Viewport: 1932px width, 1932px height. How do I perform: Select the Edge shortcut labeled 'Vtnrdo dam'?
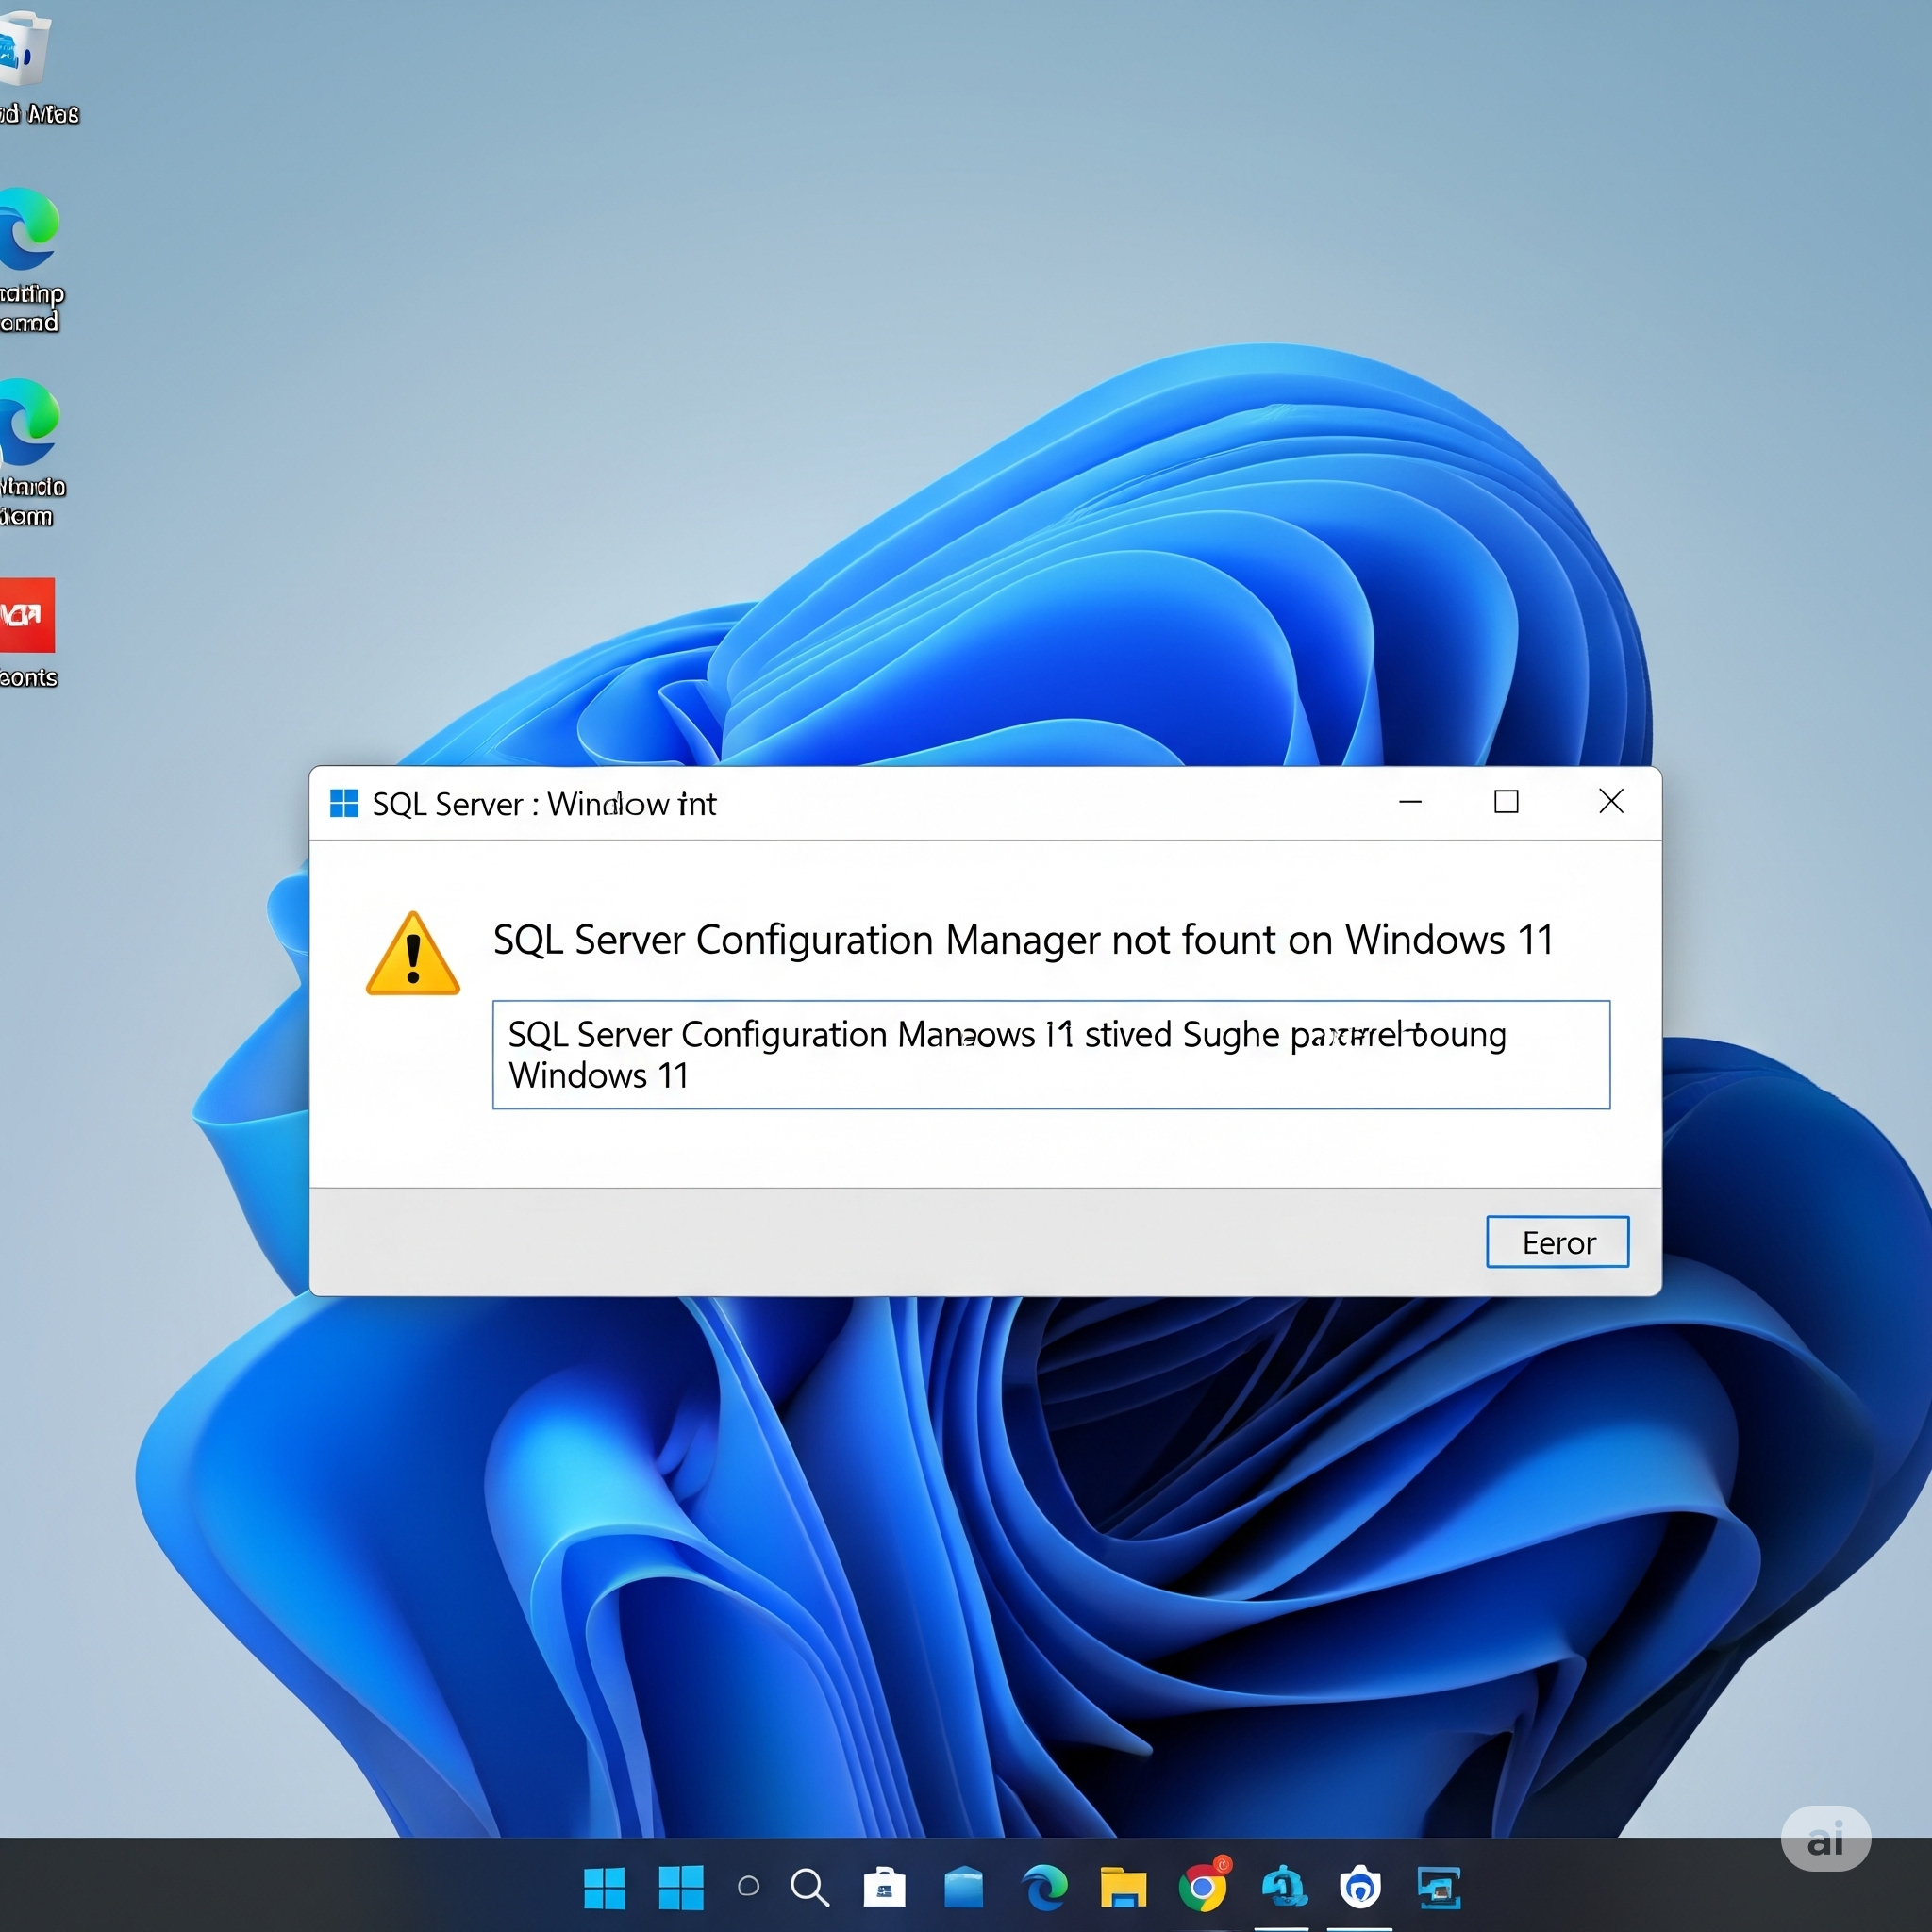(30, 453)
